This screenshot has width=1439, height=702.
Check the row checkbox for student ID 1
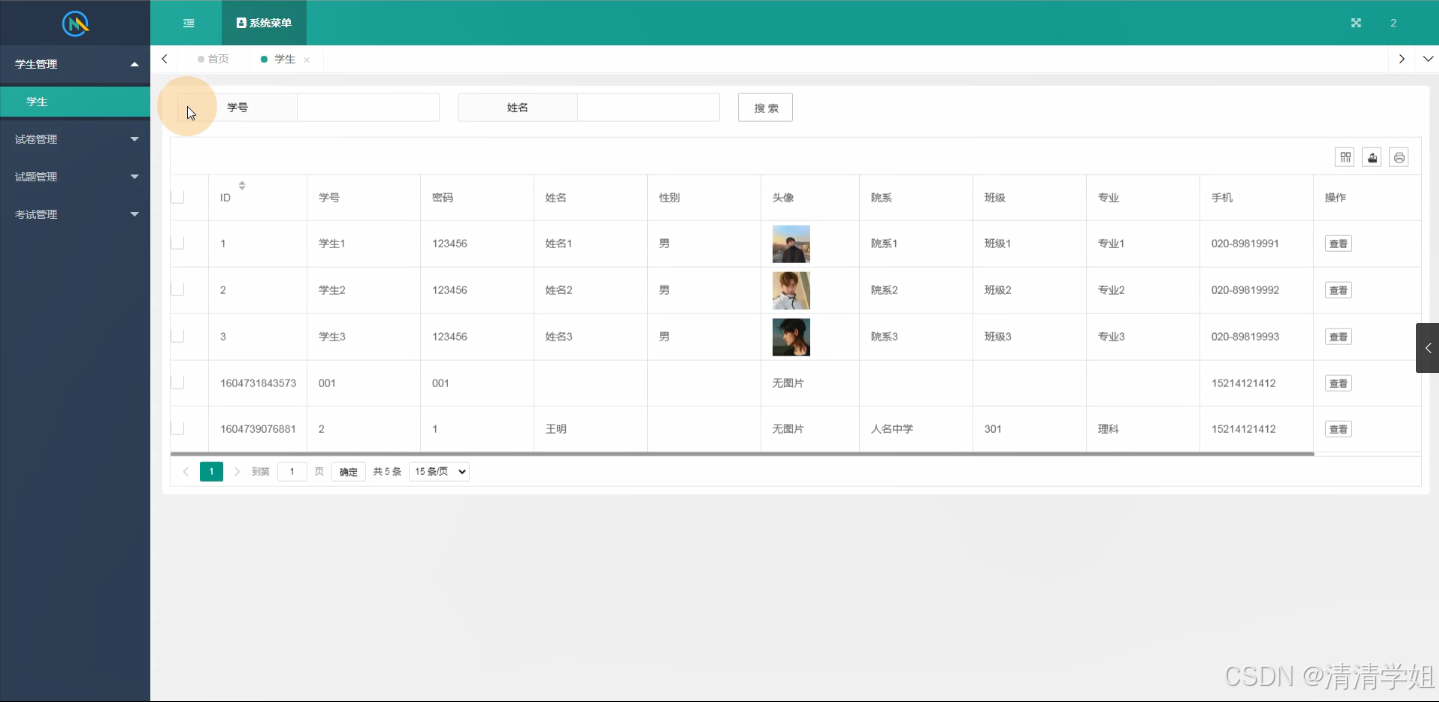(x=181, y=243)
